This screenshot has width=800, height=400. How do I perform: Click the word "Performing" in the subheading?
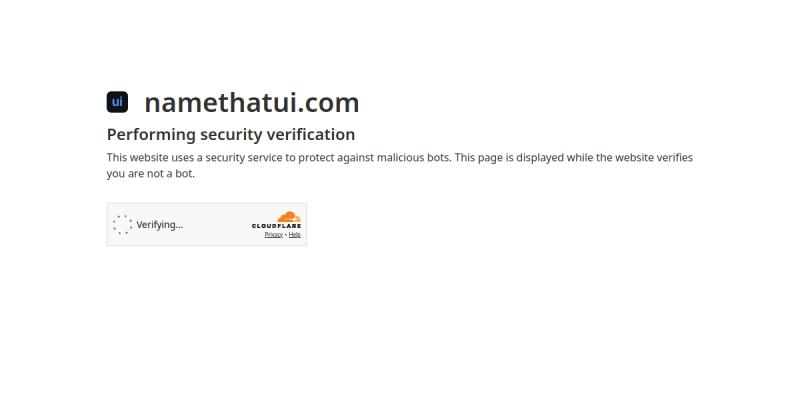(152, 135)
